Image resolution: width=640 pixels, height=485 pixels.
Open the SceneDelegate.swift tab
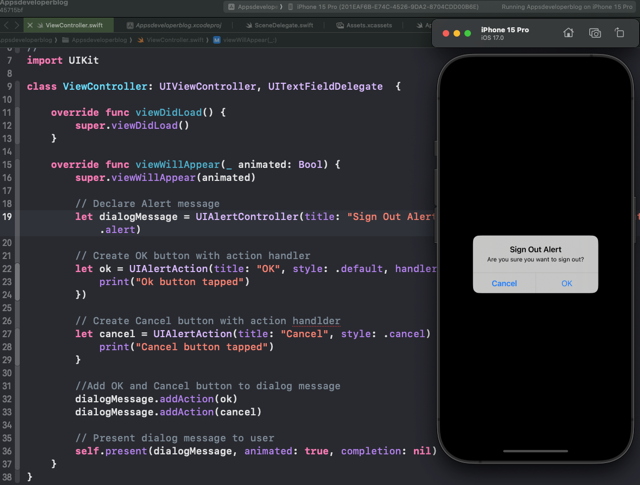point(280,25)
